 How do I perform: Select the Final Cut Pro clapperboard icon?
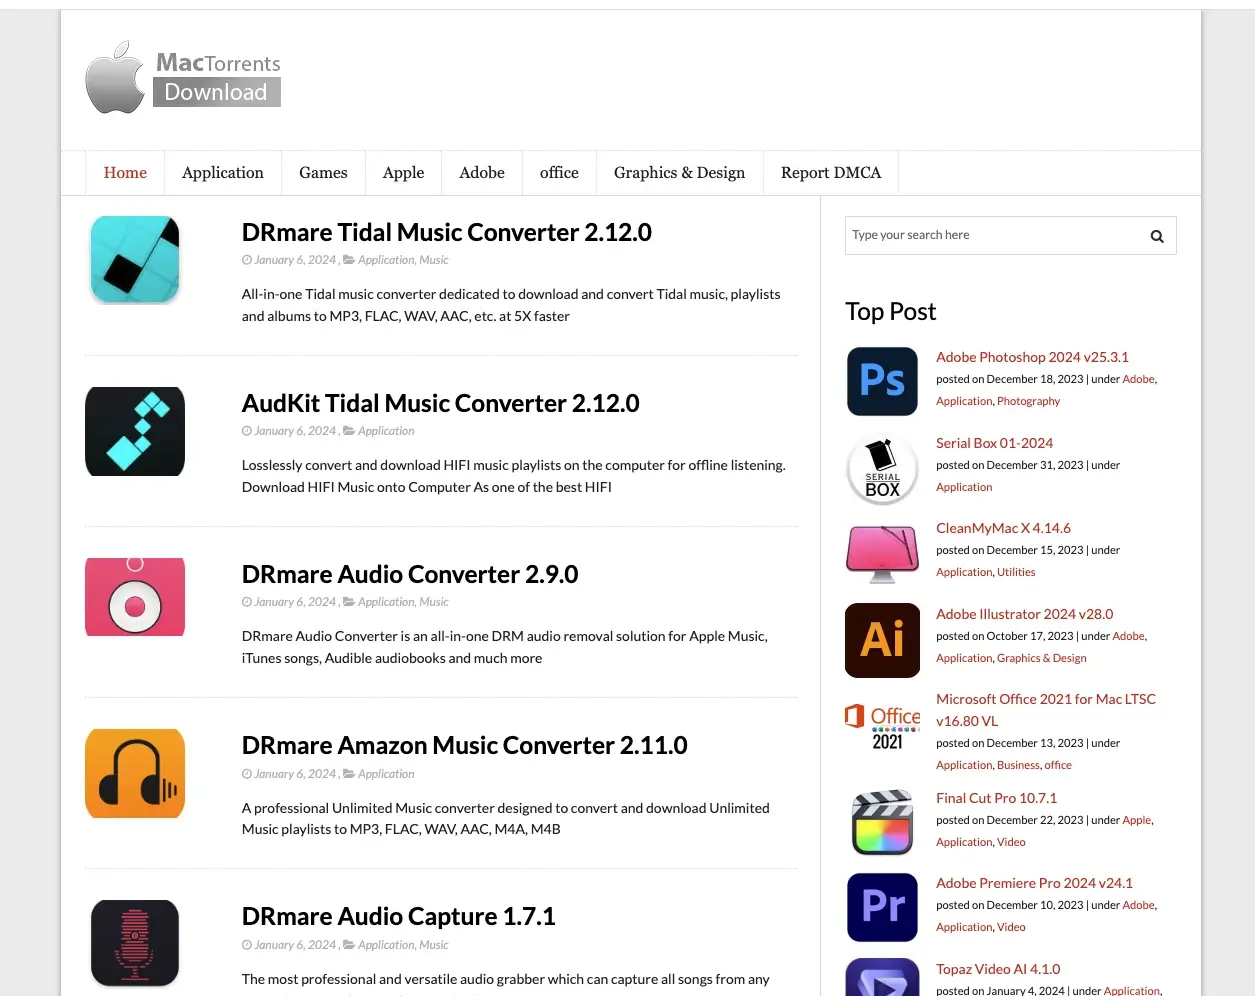(882, 822)
